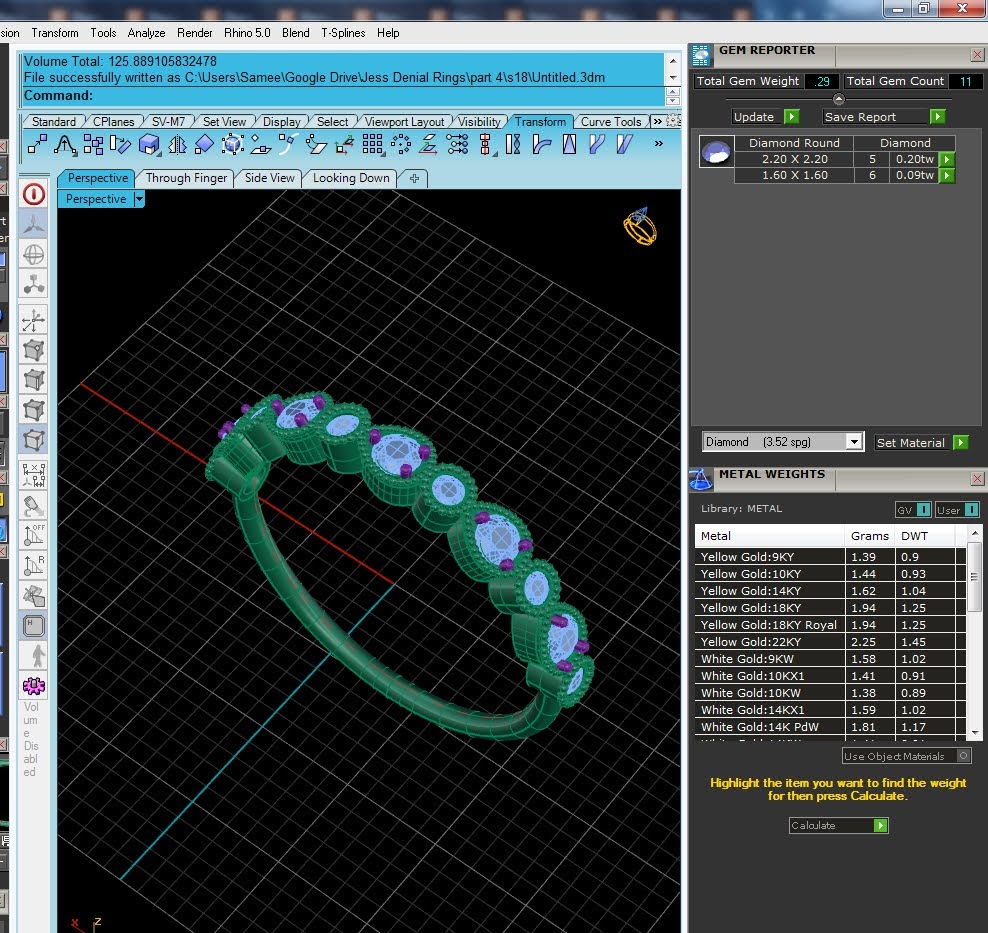
Task: Click the axes gumball icon in sidebar
Action: pos(34,320)
